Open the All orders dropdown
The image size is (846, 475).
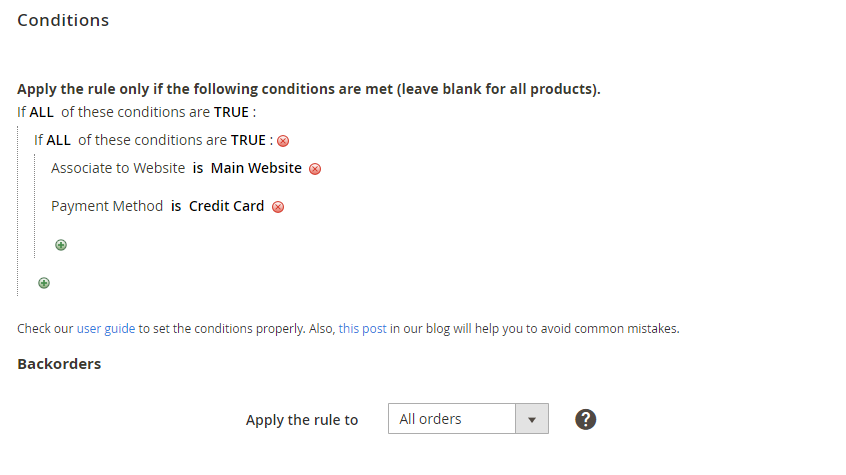[467, 419]
